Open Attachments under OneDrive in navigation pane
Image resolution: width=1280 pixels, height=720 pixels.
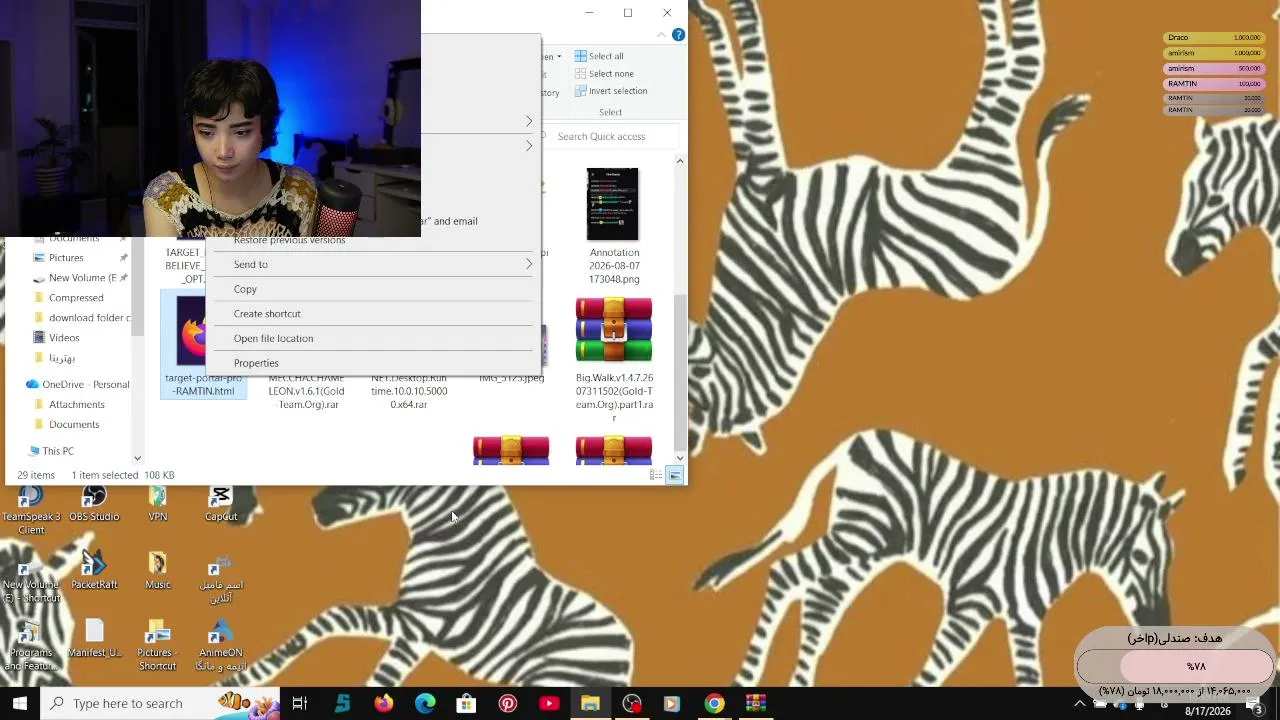coord(76,404)
